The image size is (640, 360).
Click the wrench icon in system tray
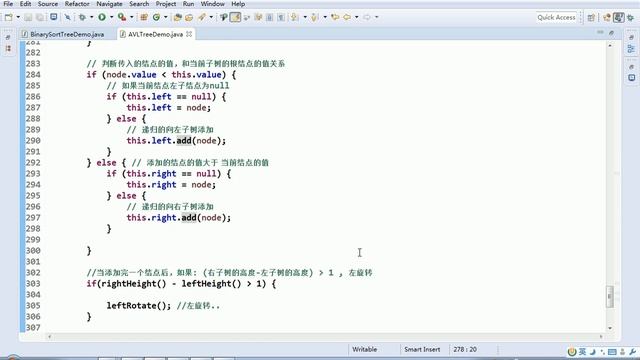(x=633, y=351)
